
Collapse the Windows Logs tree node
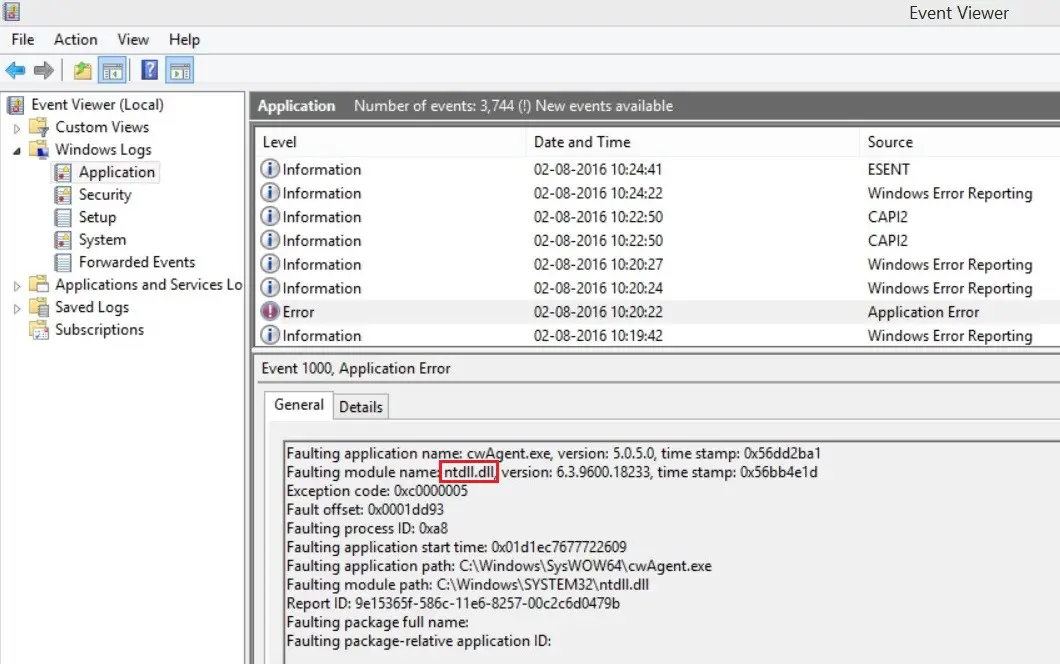click(x=17, y=151)
